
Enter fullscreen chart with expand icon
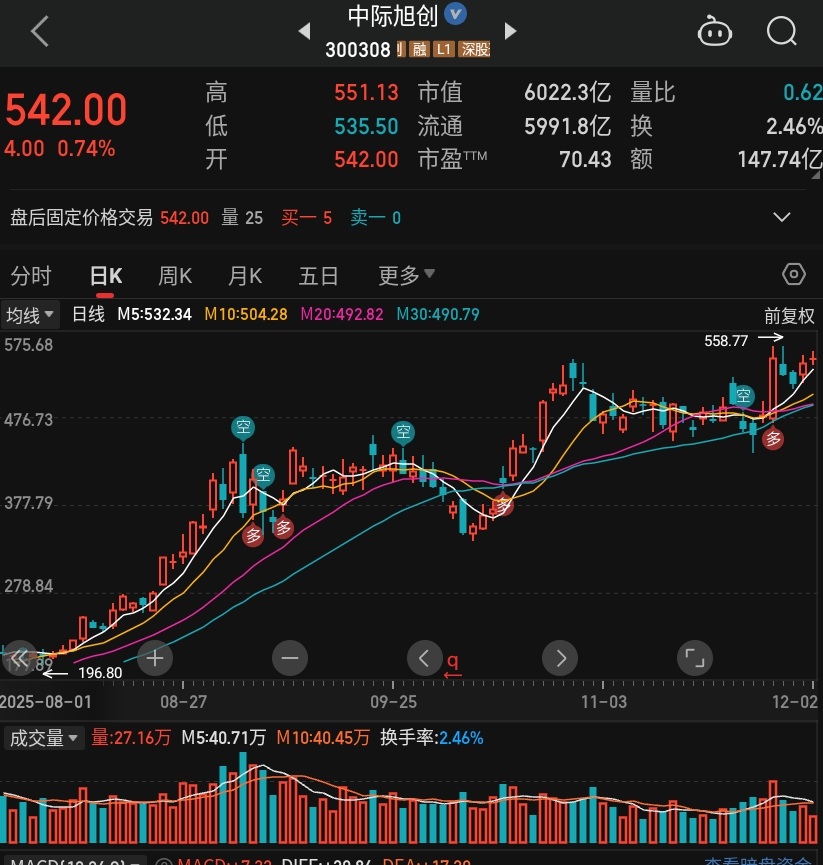click(694, 658)
